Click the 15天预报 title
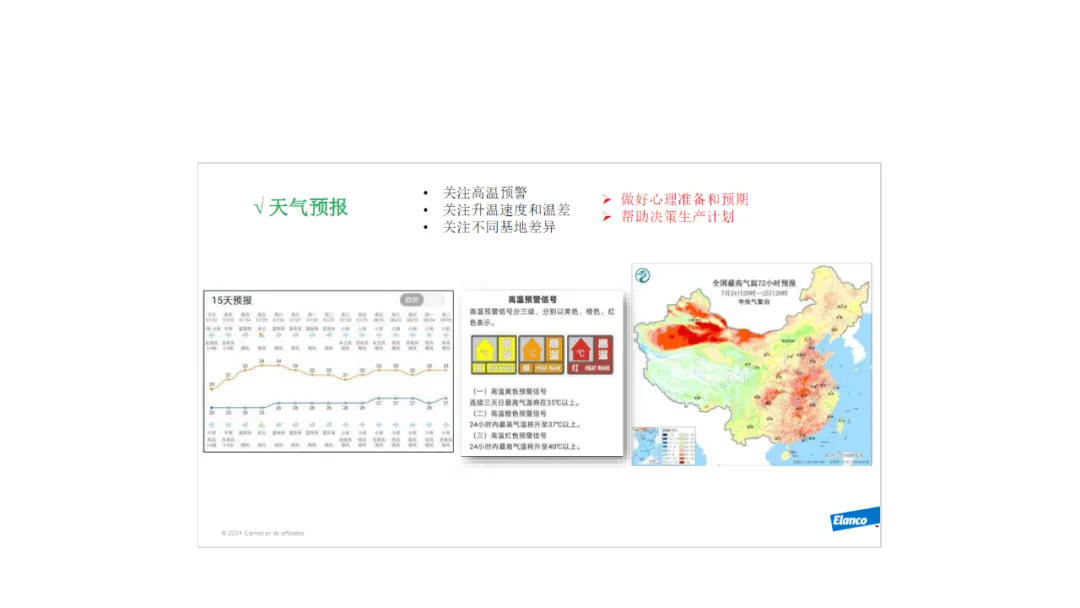The height and width of the screenshot is (608, 1080). point(231,300)
